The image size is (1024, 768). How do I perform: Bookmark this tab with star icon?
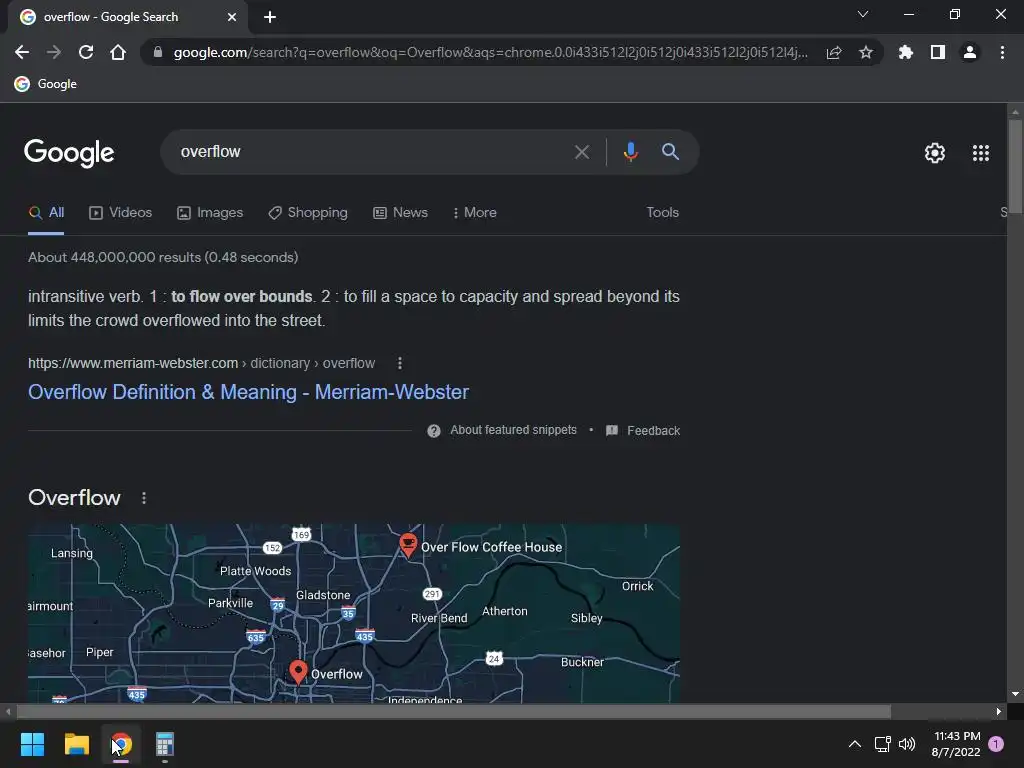pyautogui.click(x=866, y=52)
